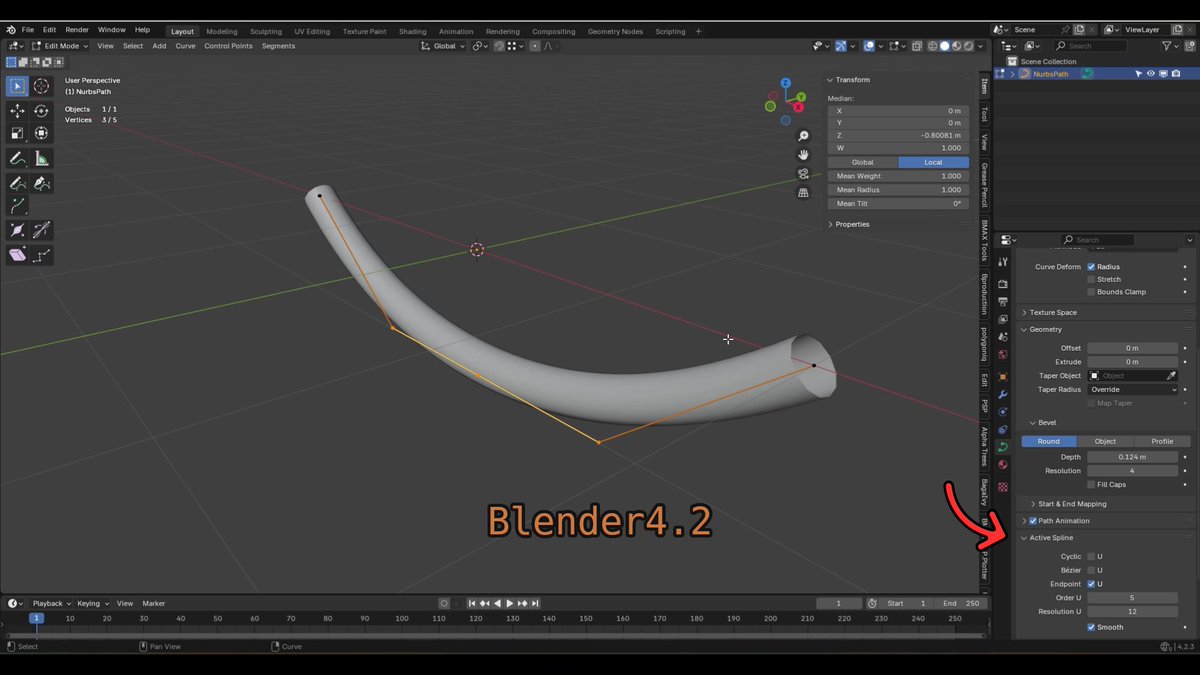Select the Select Box tool
Image resolution: width=1200 pixels, height=675 pixels.
pyautogui.click(x=17, y=86)
